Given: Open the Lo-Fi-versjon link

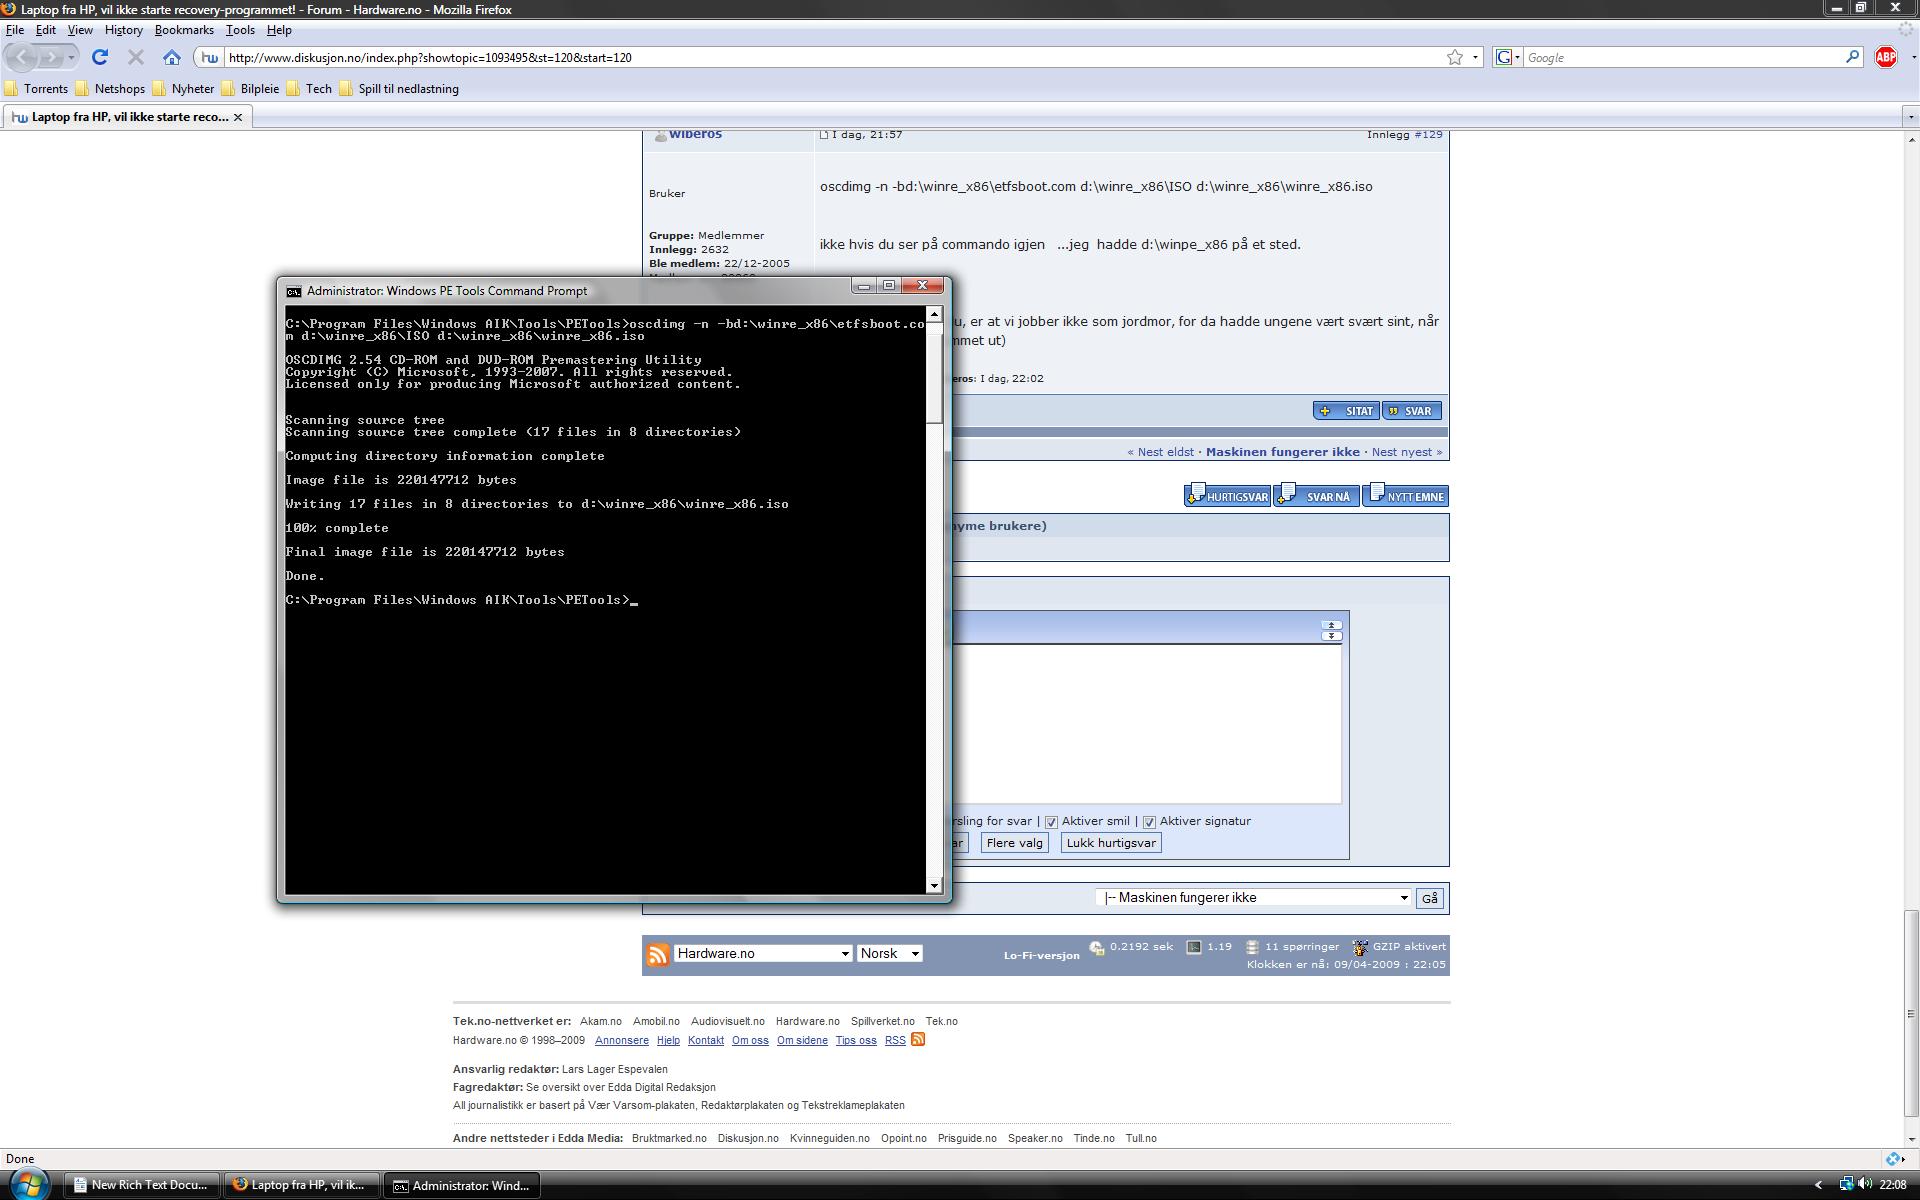Looking at the screenshot, I should tap(1041, 955).
